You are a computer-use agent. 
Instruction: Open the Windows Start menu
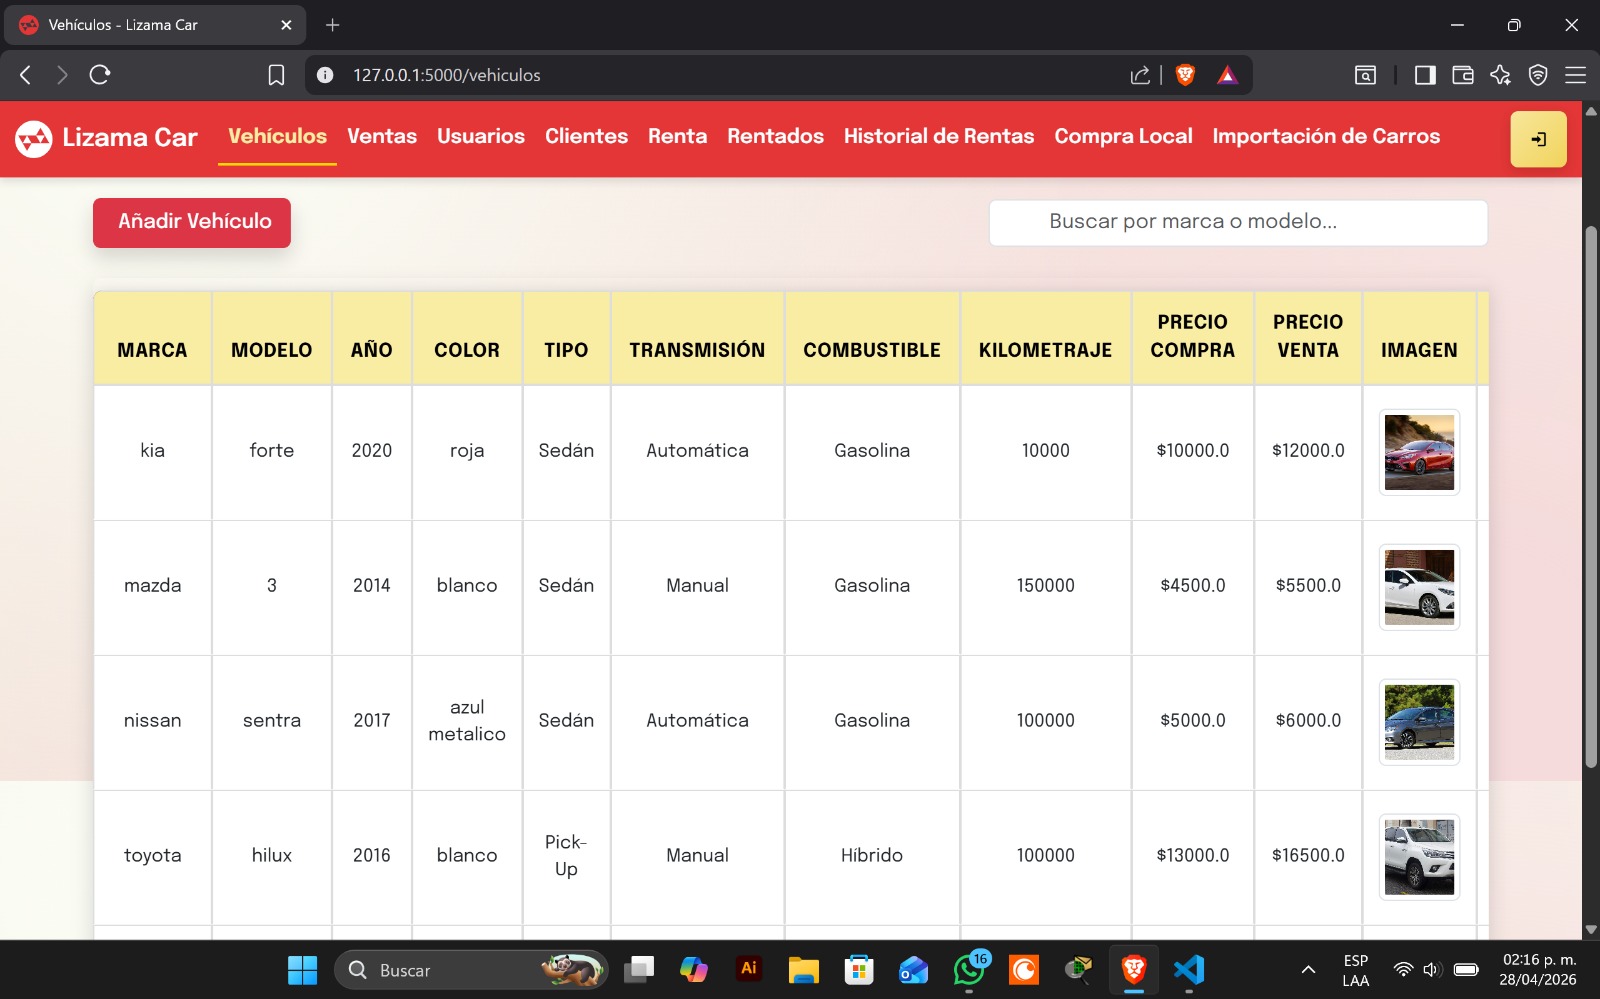point(302,970)
